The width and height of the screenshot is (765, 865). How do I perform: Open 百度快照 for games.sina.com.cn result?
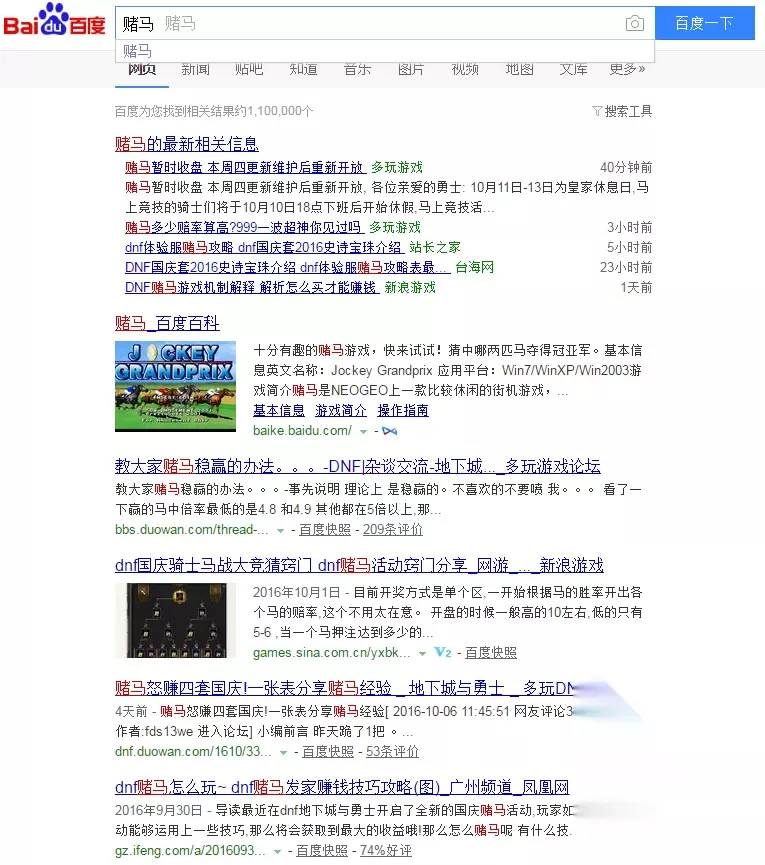coord(491,653)
